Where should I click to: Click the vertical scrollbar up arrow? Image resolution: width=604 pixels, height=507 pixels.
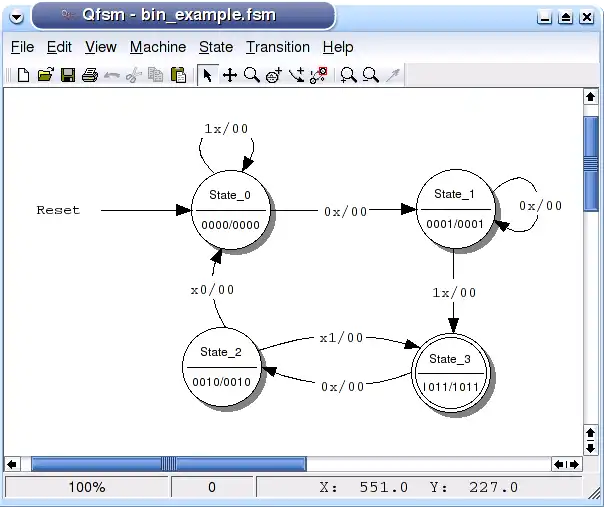591,97
